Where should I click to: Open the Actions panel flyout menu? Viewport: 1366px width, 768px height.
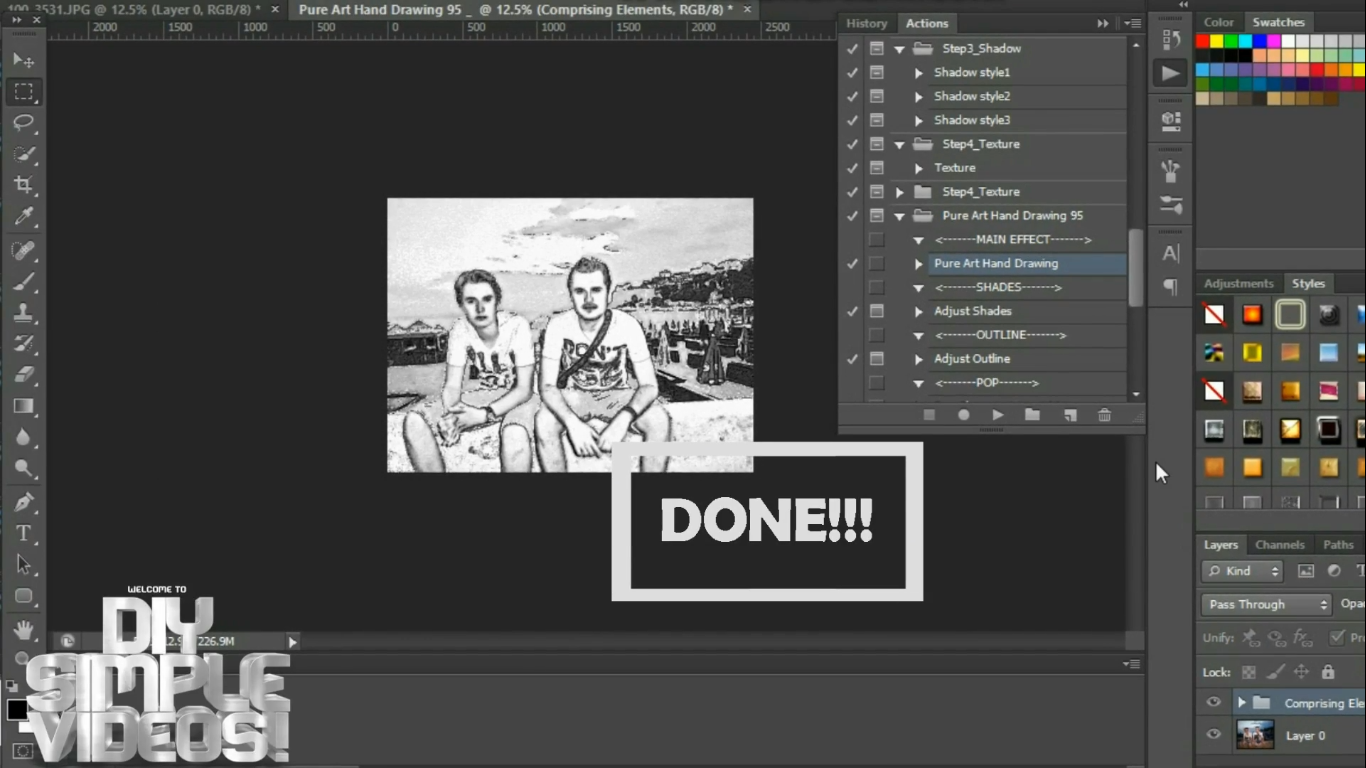(x=1132, y=23)
